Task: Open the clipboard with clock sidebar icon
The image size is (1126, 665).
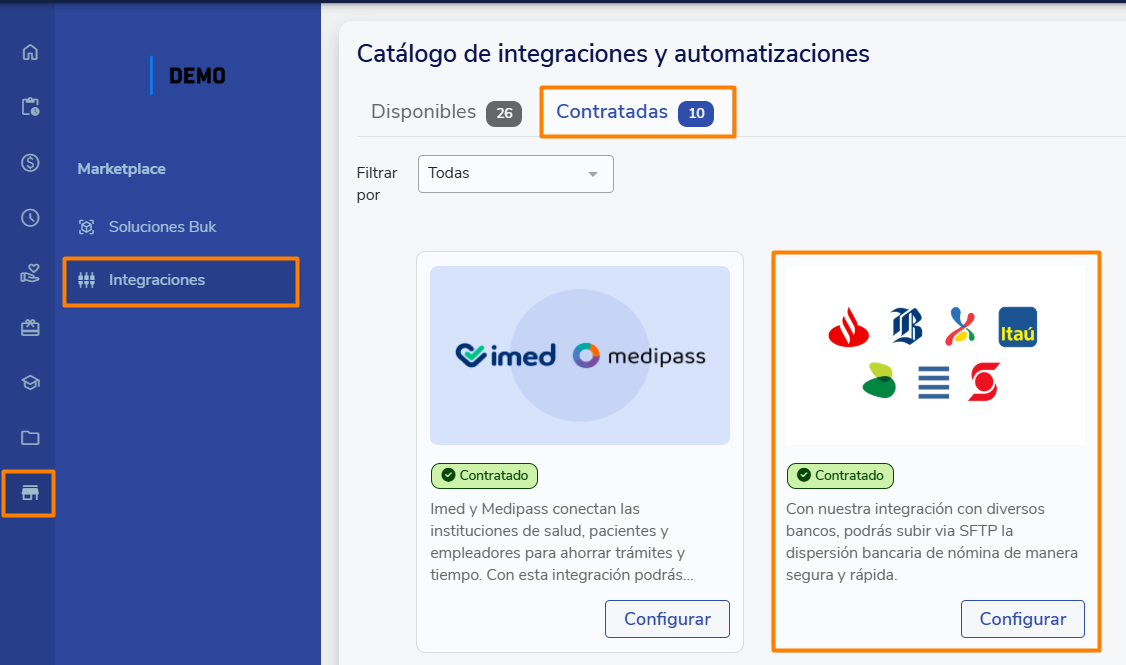Action: click(x=30, y=107)
